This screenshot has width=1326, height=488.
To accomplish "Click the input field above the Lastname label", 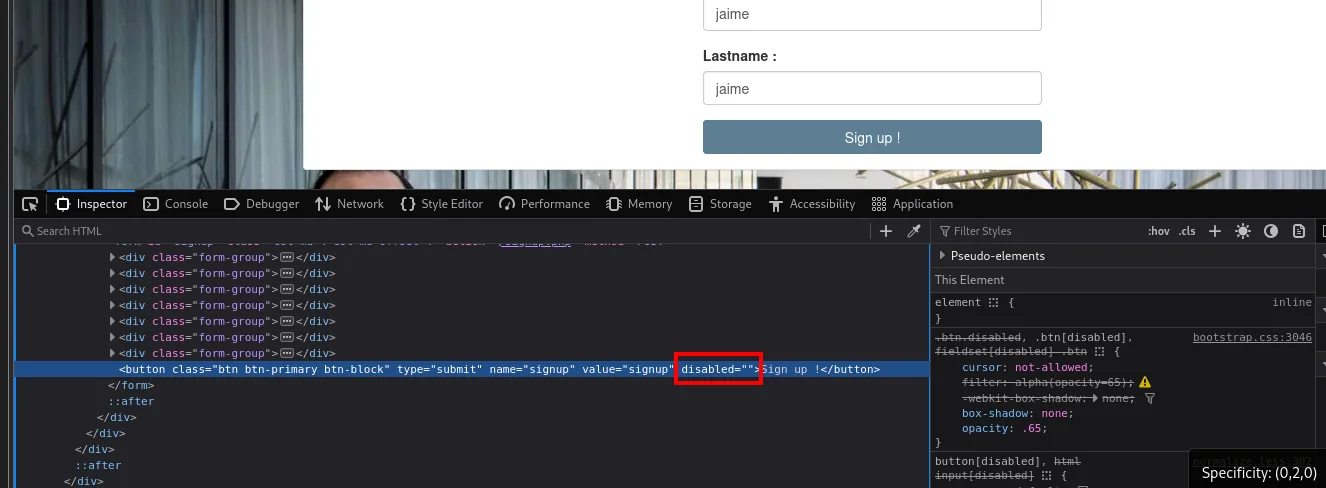I will point(872,14).
